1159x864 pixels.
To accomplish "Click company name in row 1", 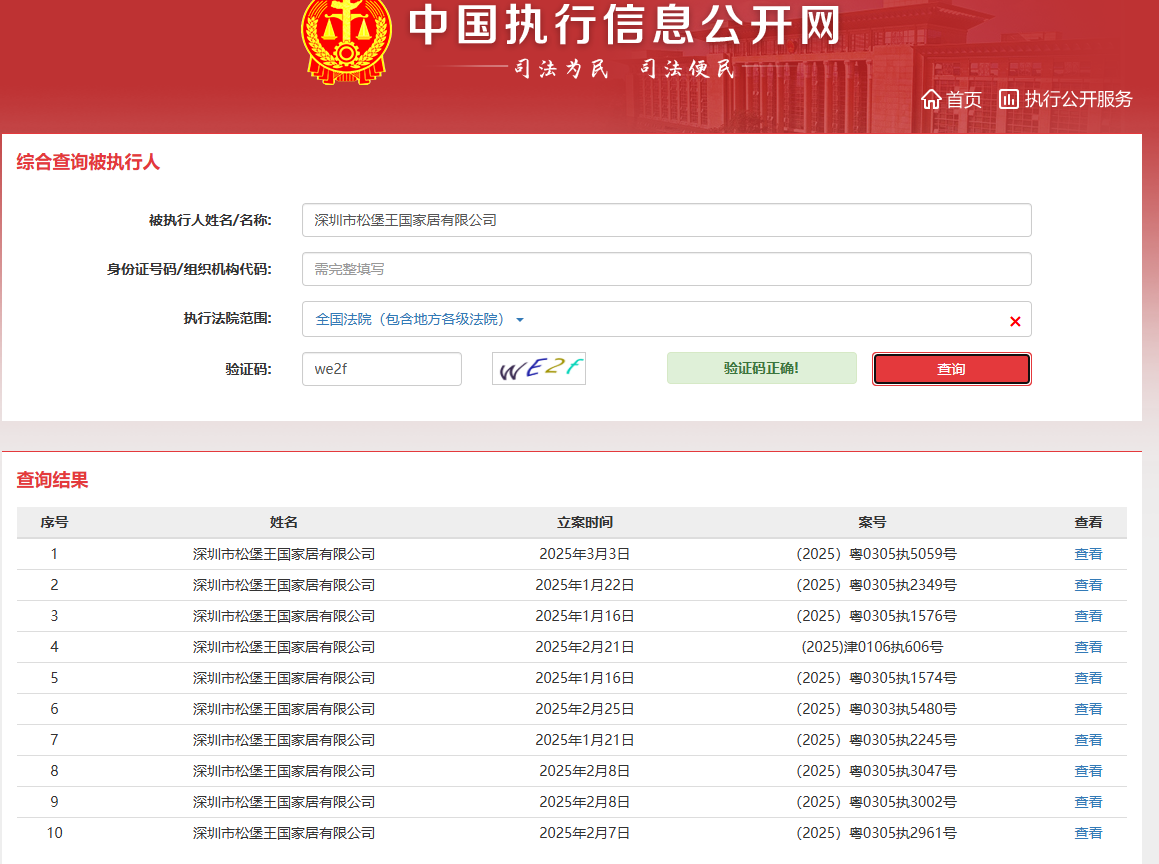I will pos(284,554).
